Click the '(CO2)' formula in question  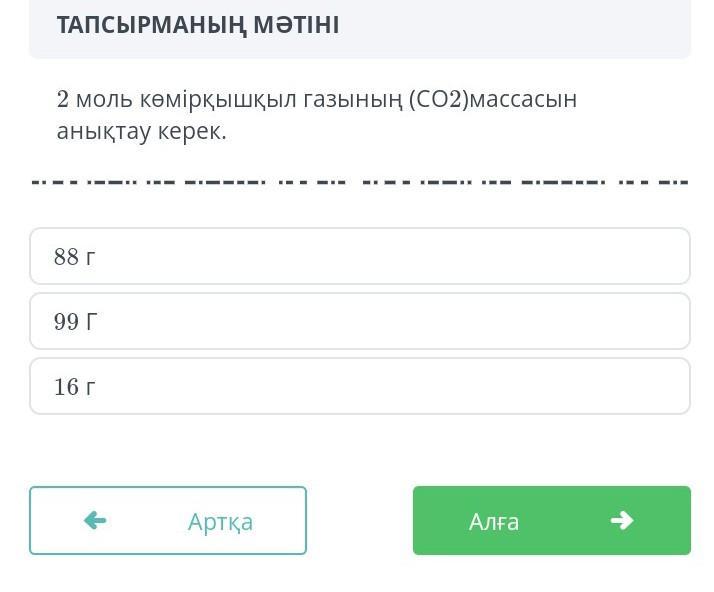click(x=438, y=99)
